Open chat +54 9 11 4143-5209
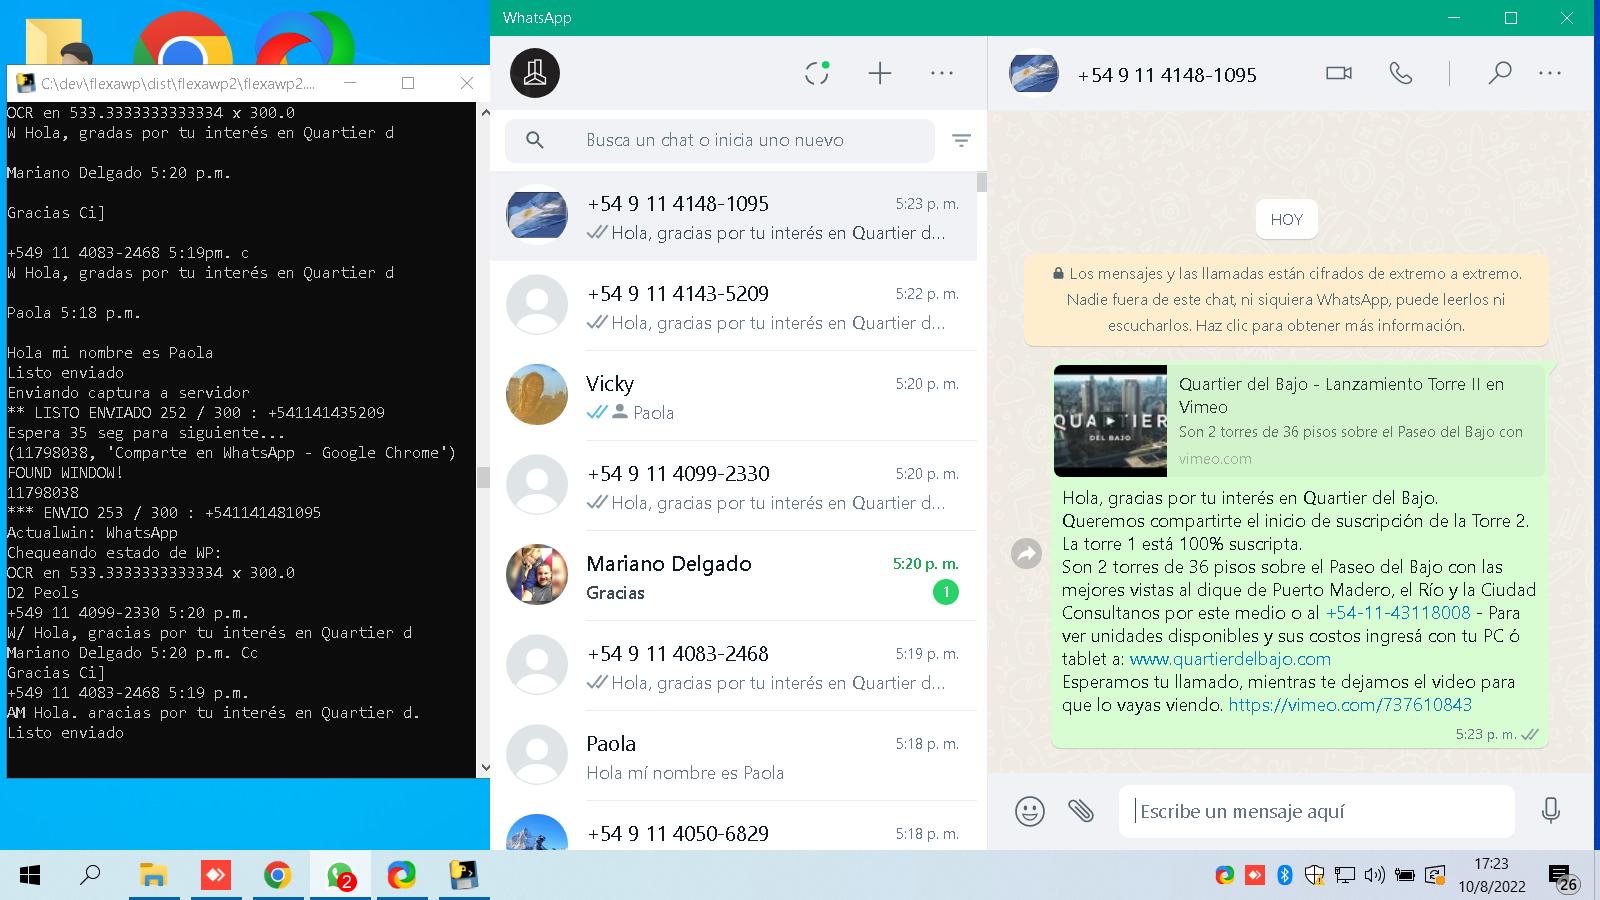The image size is (1600, 900). 733,306
